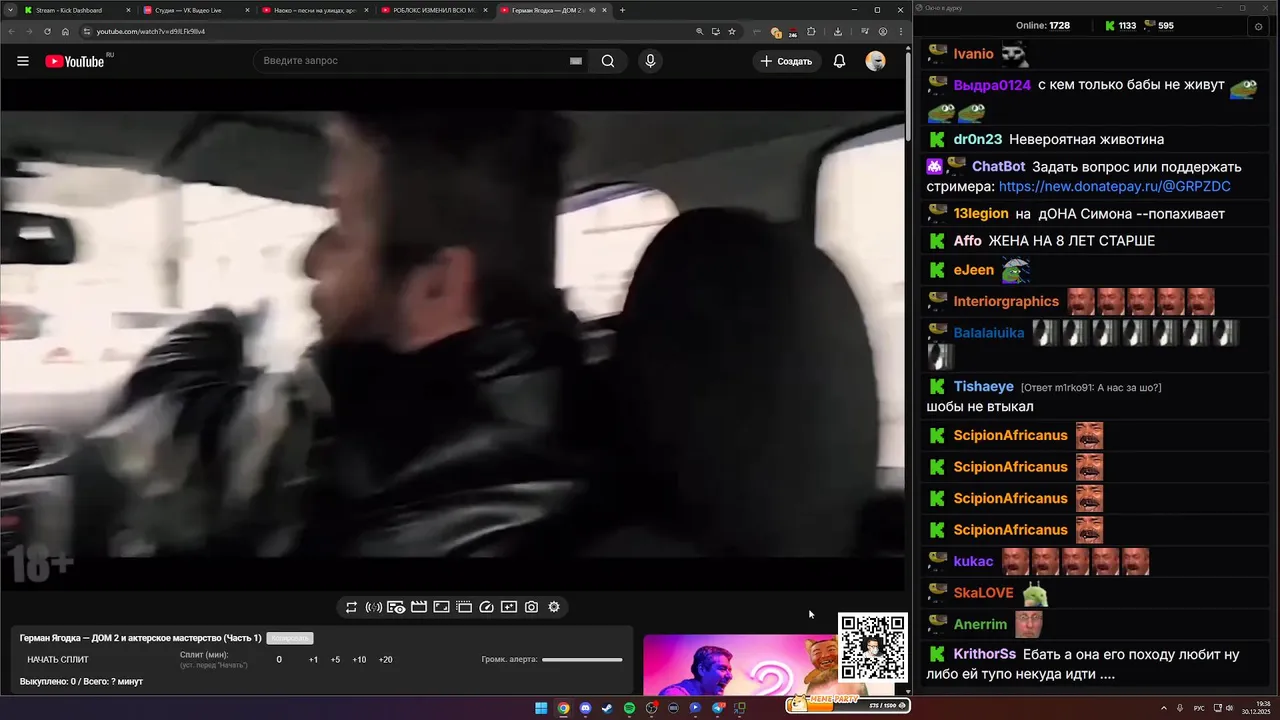The height and width of the screenshot is (720, 1280).
Task: Click the Online: 1728 counter
Action: pyautogui.click(x=1043, y=26)
